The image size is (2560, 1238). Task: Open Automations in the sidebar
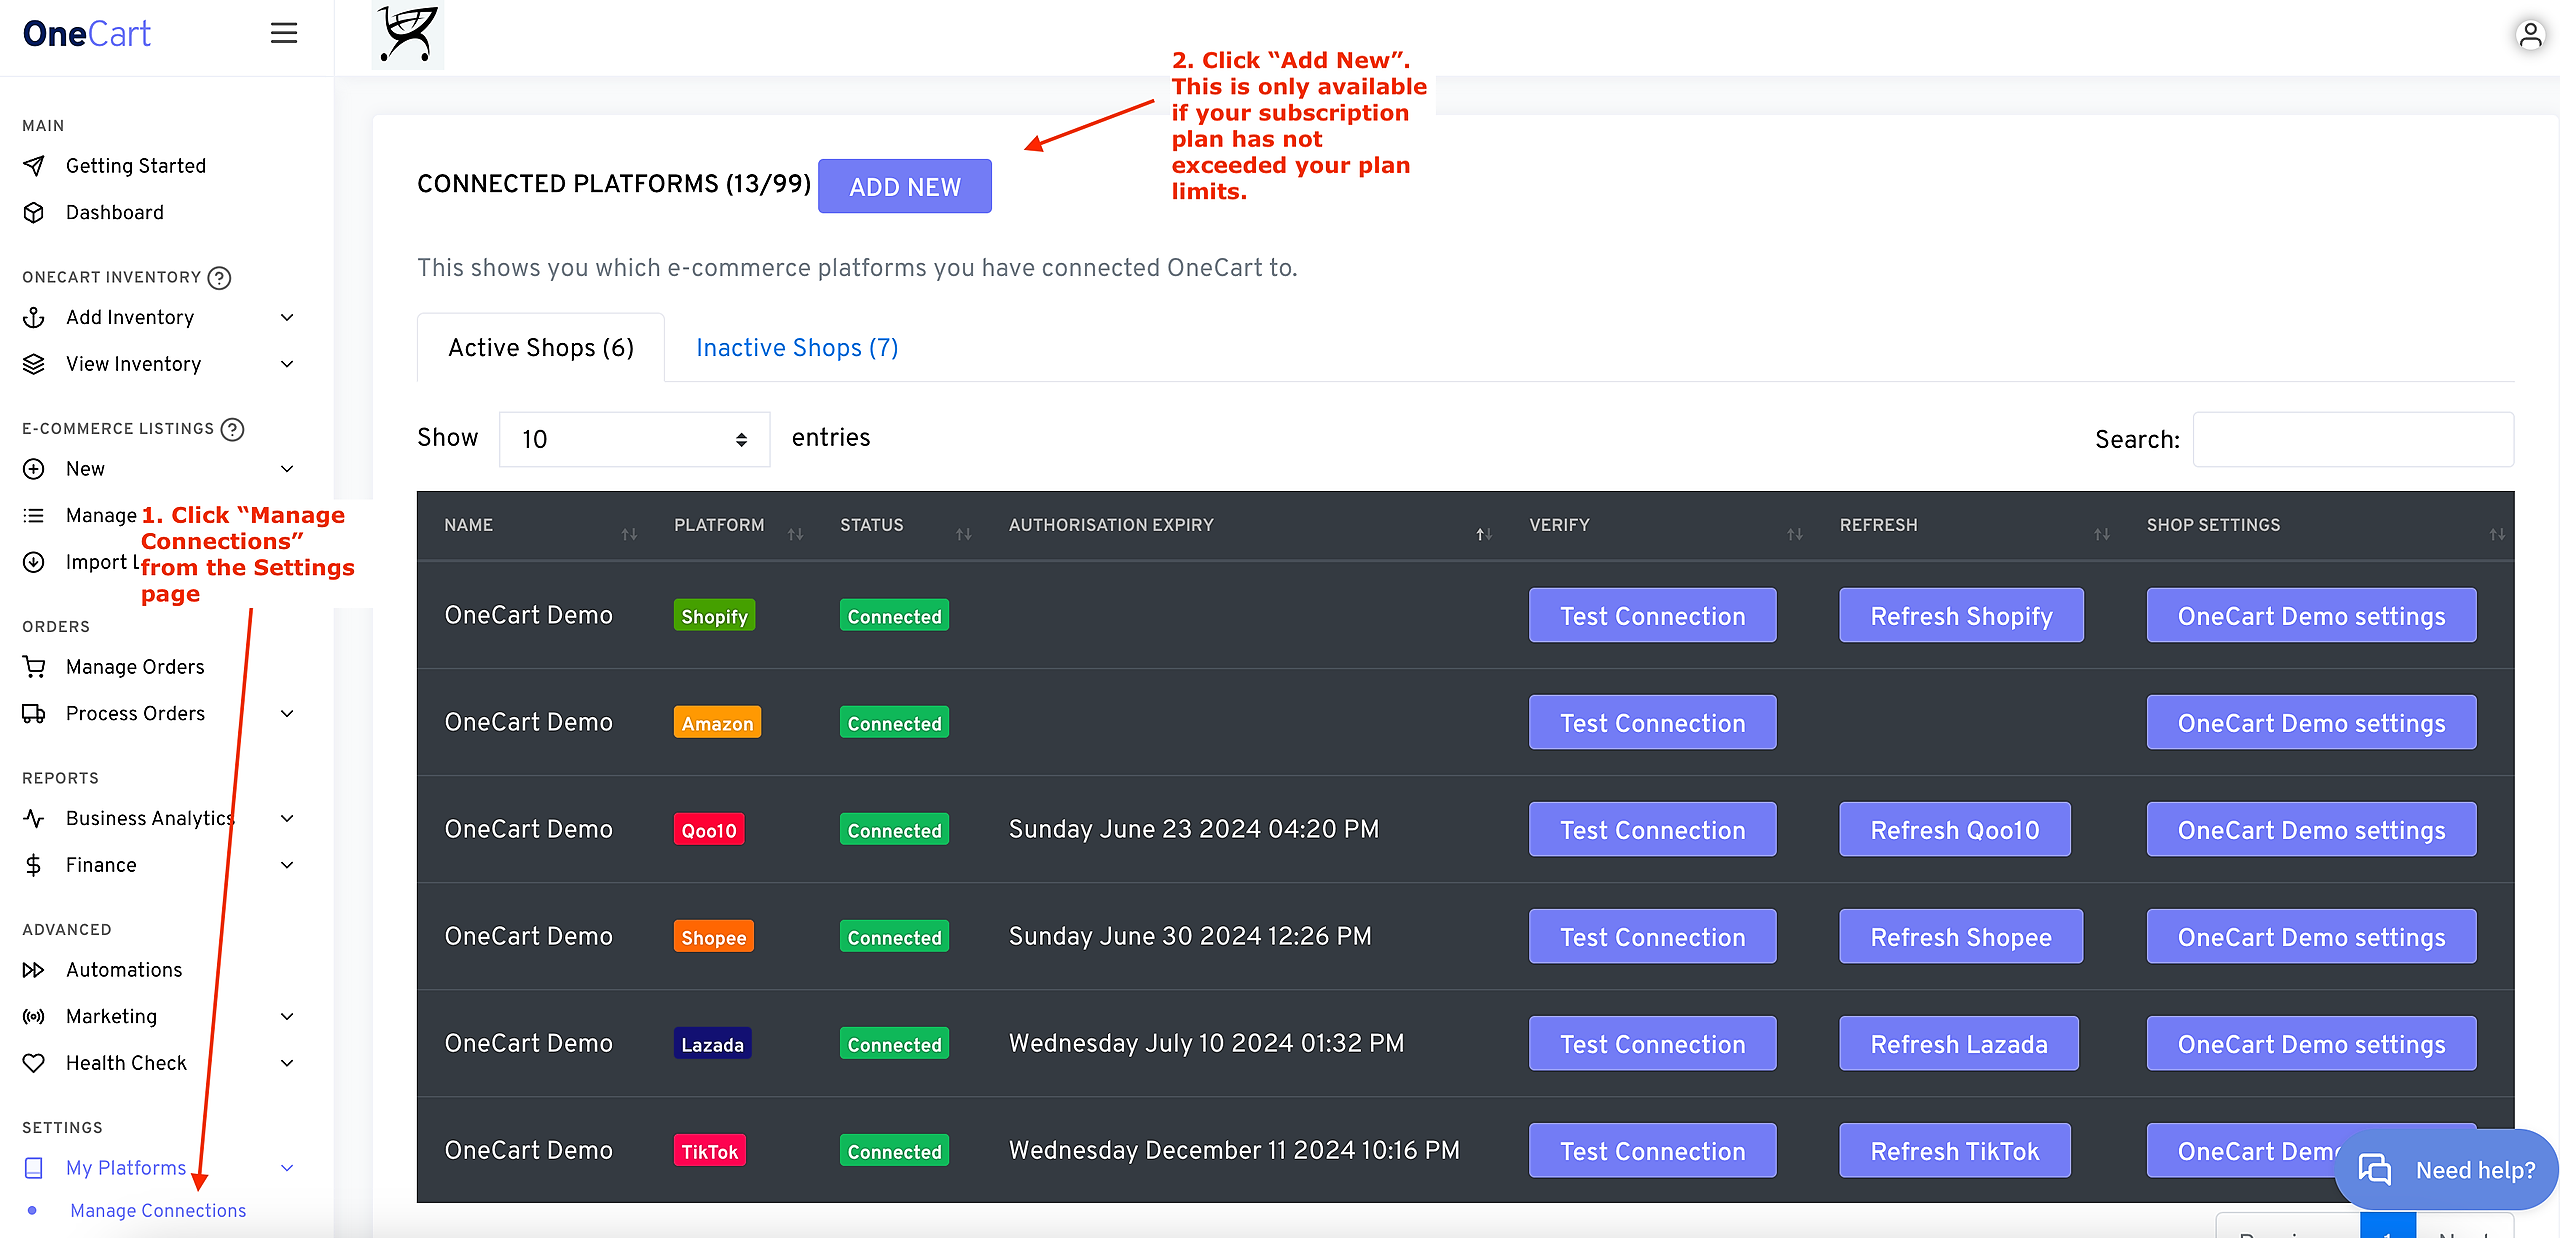point(124,969)
